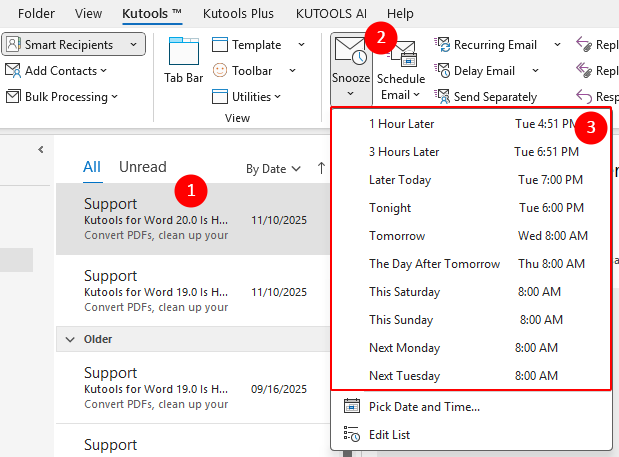Collapse the Snooze dropdown arrow

point(351,94)
